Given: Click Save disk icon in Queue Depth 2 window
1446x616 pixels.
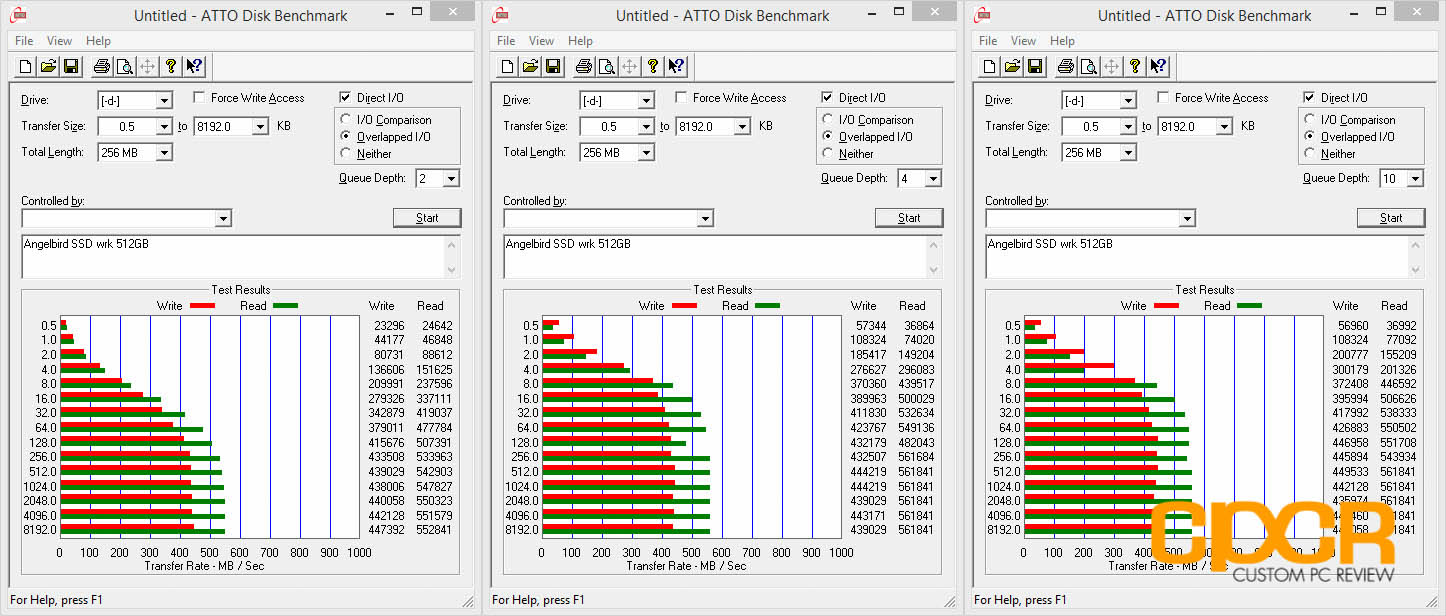Looking at the screenshot, I should point(71,67).
